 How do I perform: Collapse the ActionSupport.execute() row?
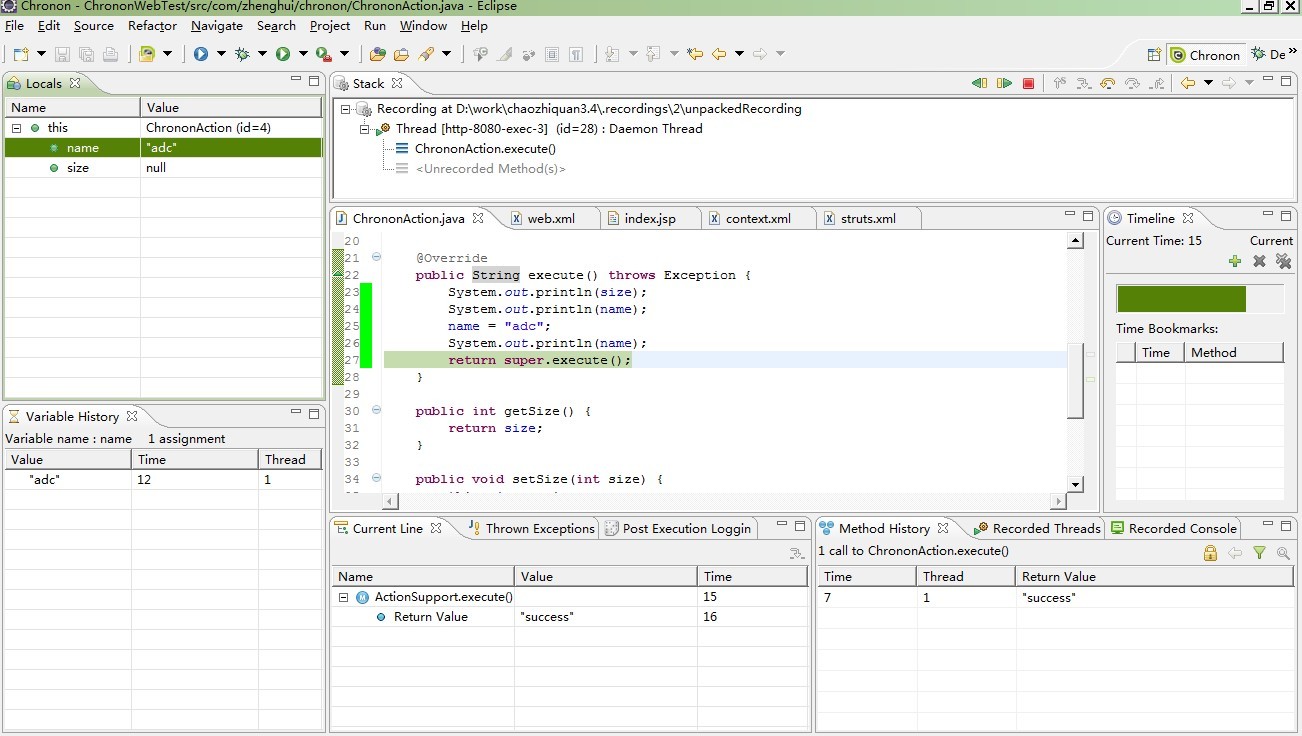[344, 598]
